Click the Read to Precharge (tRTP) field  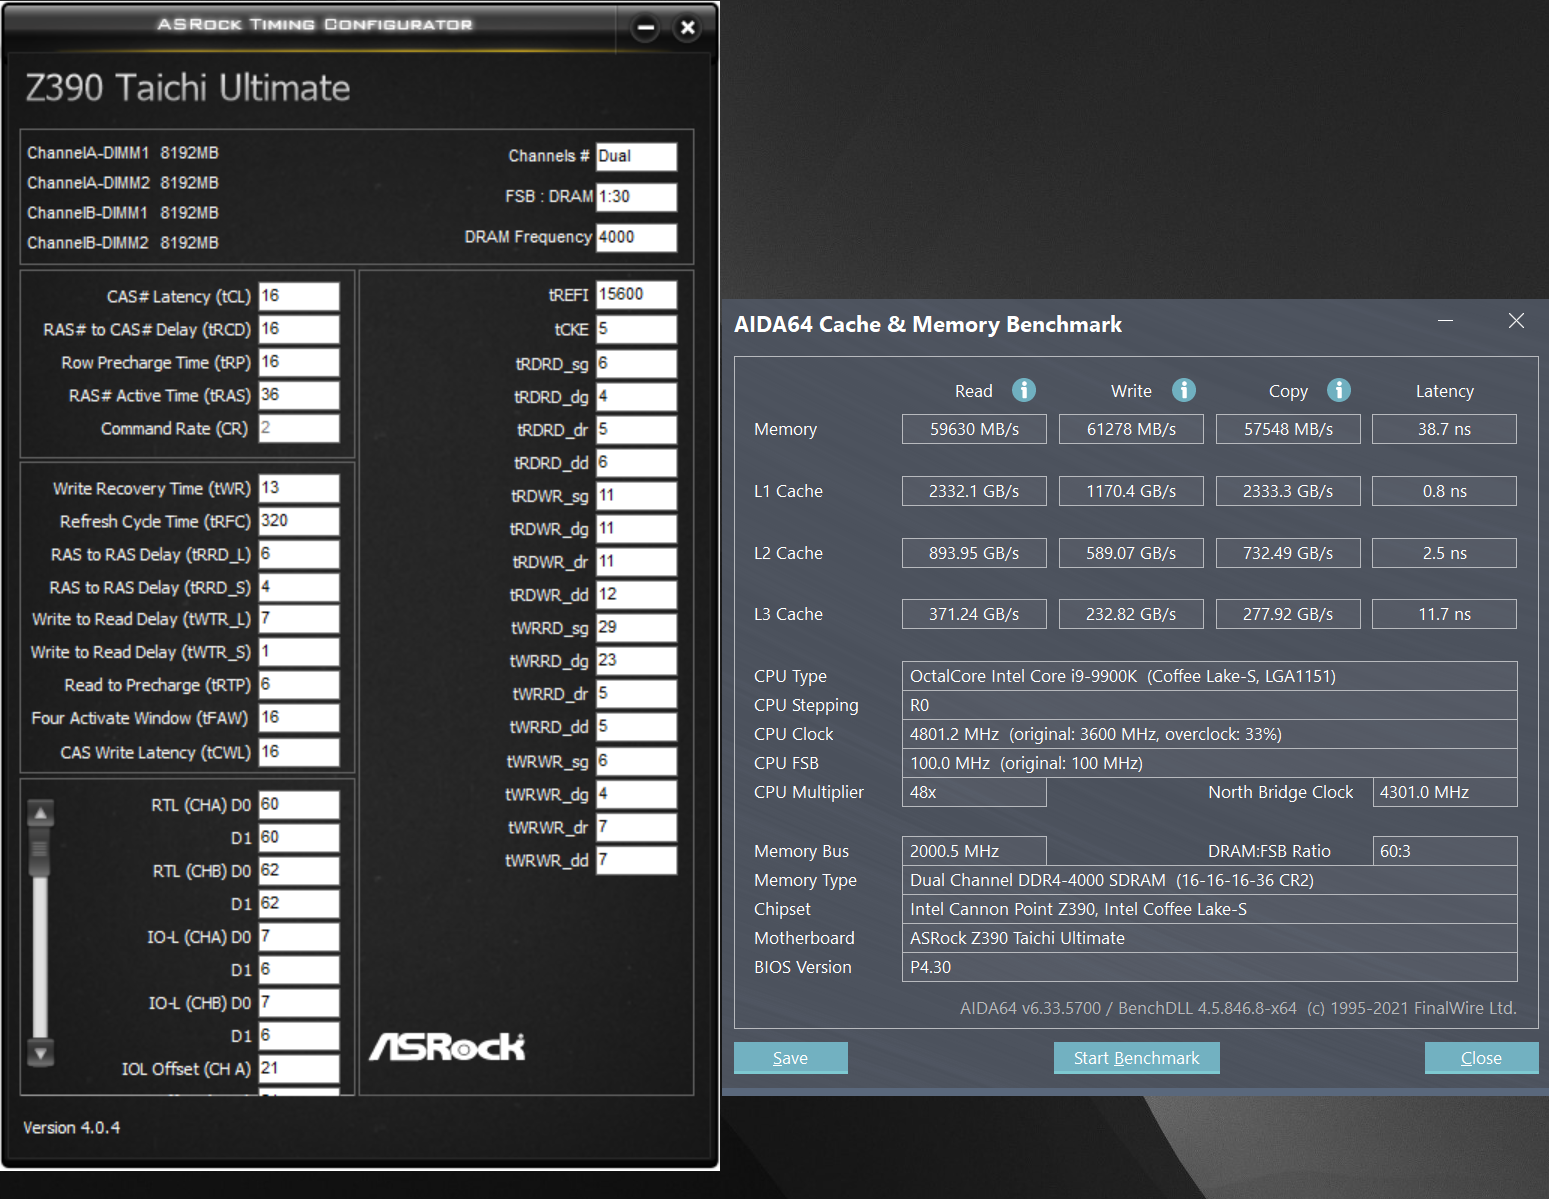[299, 685]
